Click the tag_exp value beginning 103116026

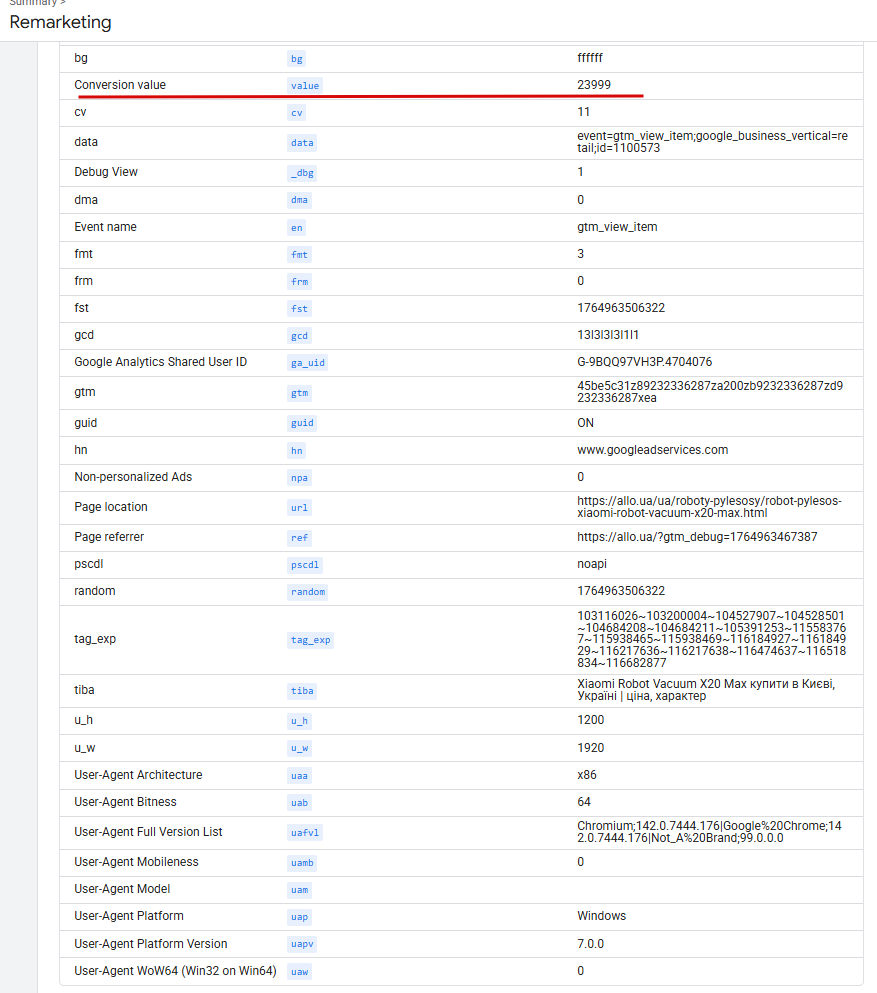point(711,640)
